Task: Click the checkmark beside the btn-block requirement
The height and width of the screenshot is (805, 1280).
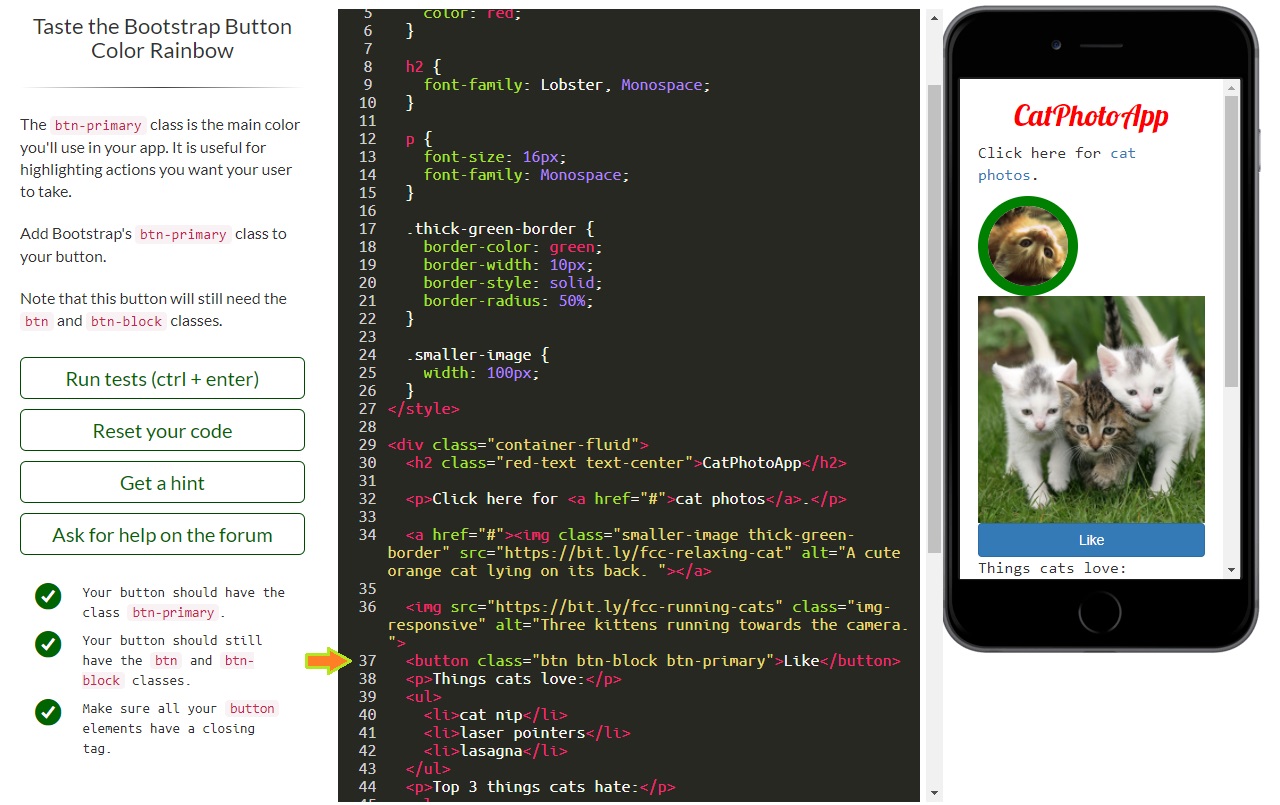Action: (x=48, y=644)
